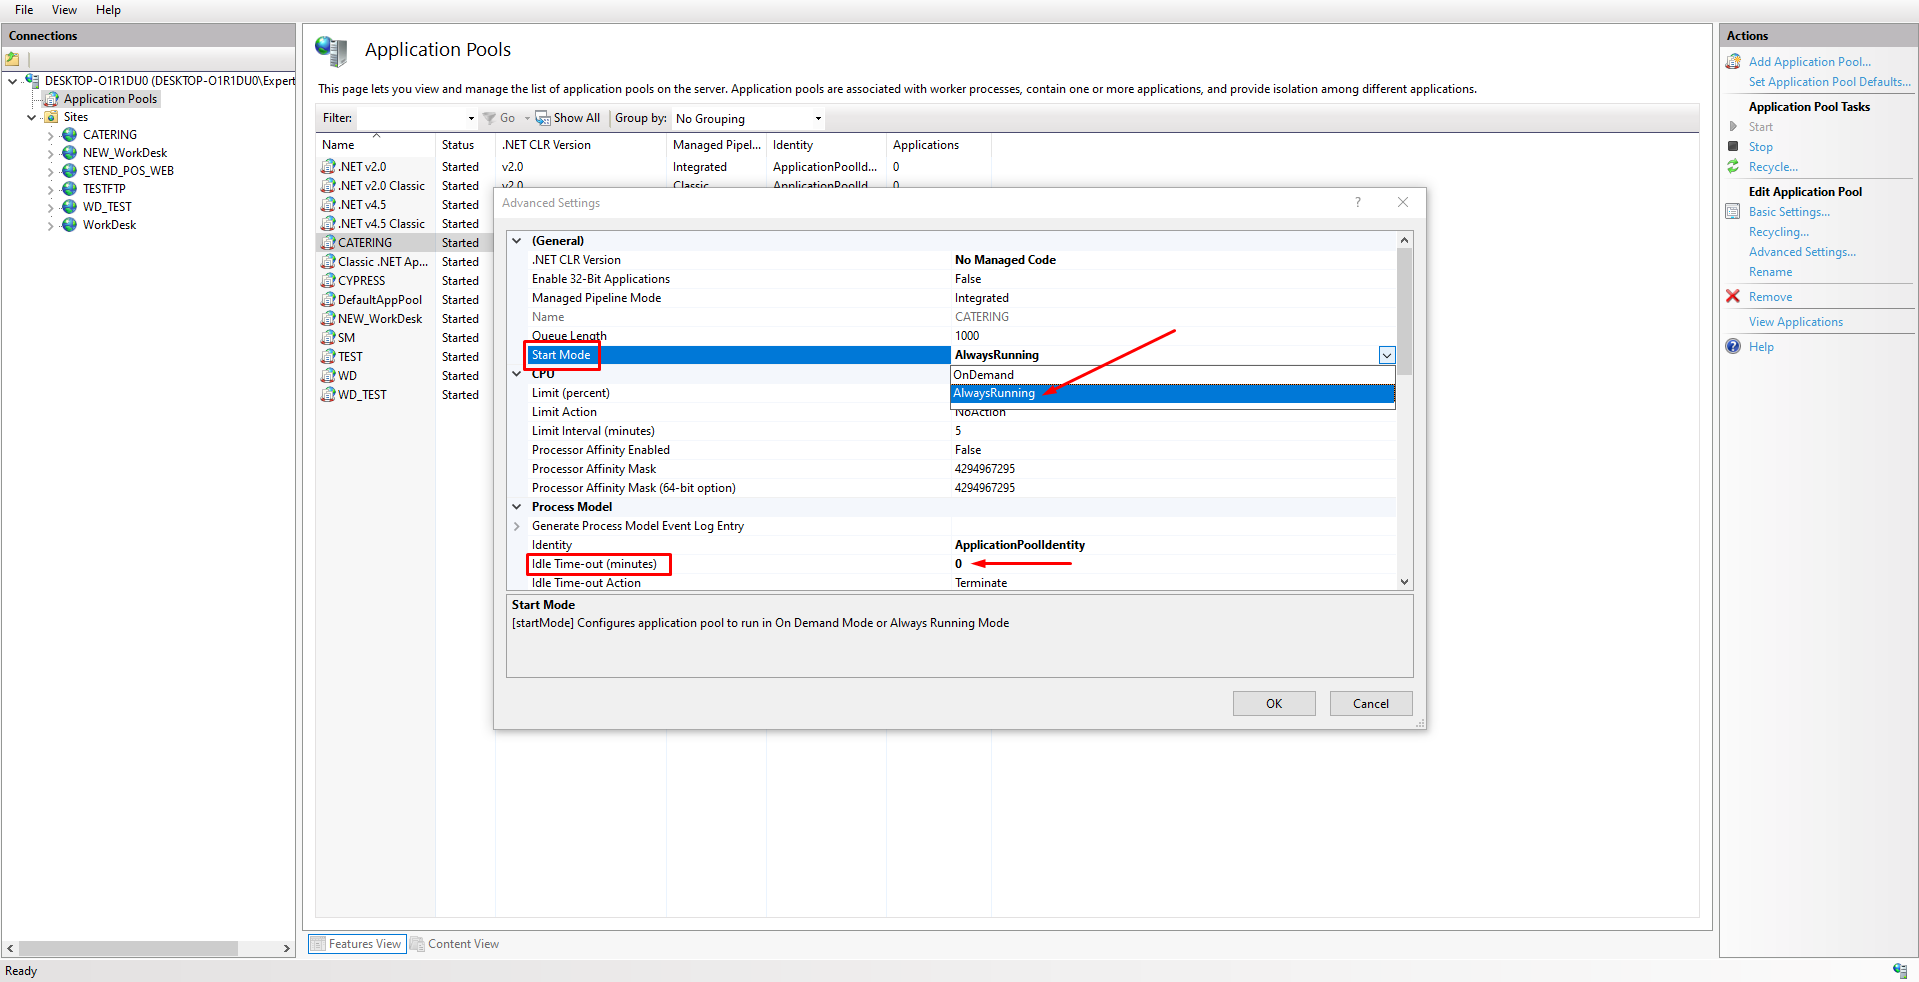Click the red Remove X icon

pyautogui.click(x=1733, y=297)
